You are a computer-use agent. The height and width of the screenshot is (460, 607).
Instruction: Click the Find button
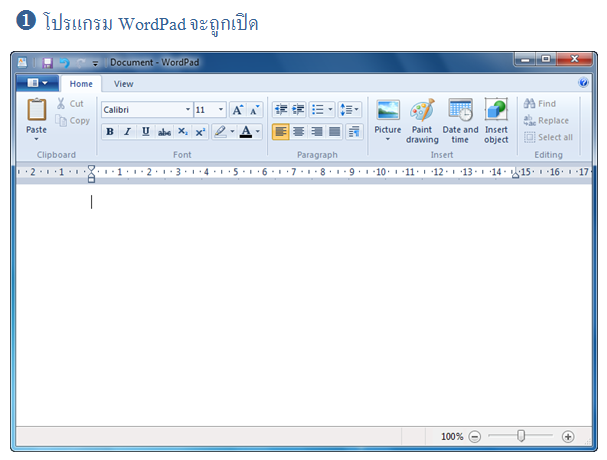(540, 103)
